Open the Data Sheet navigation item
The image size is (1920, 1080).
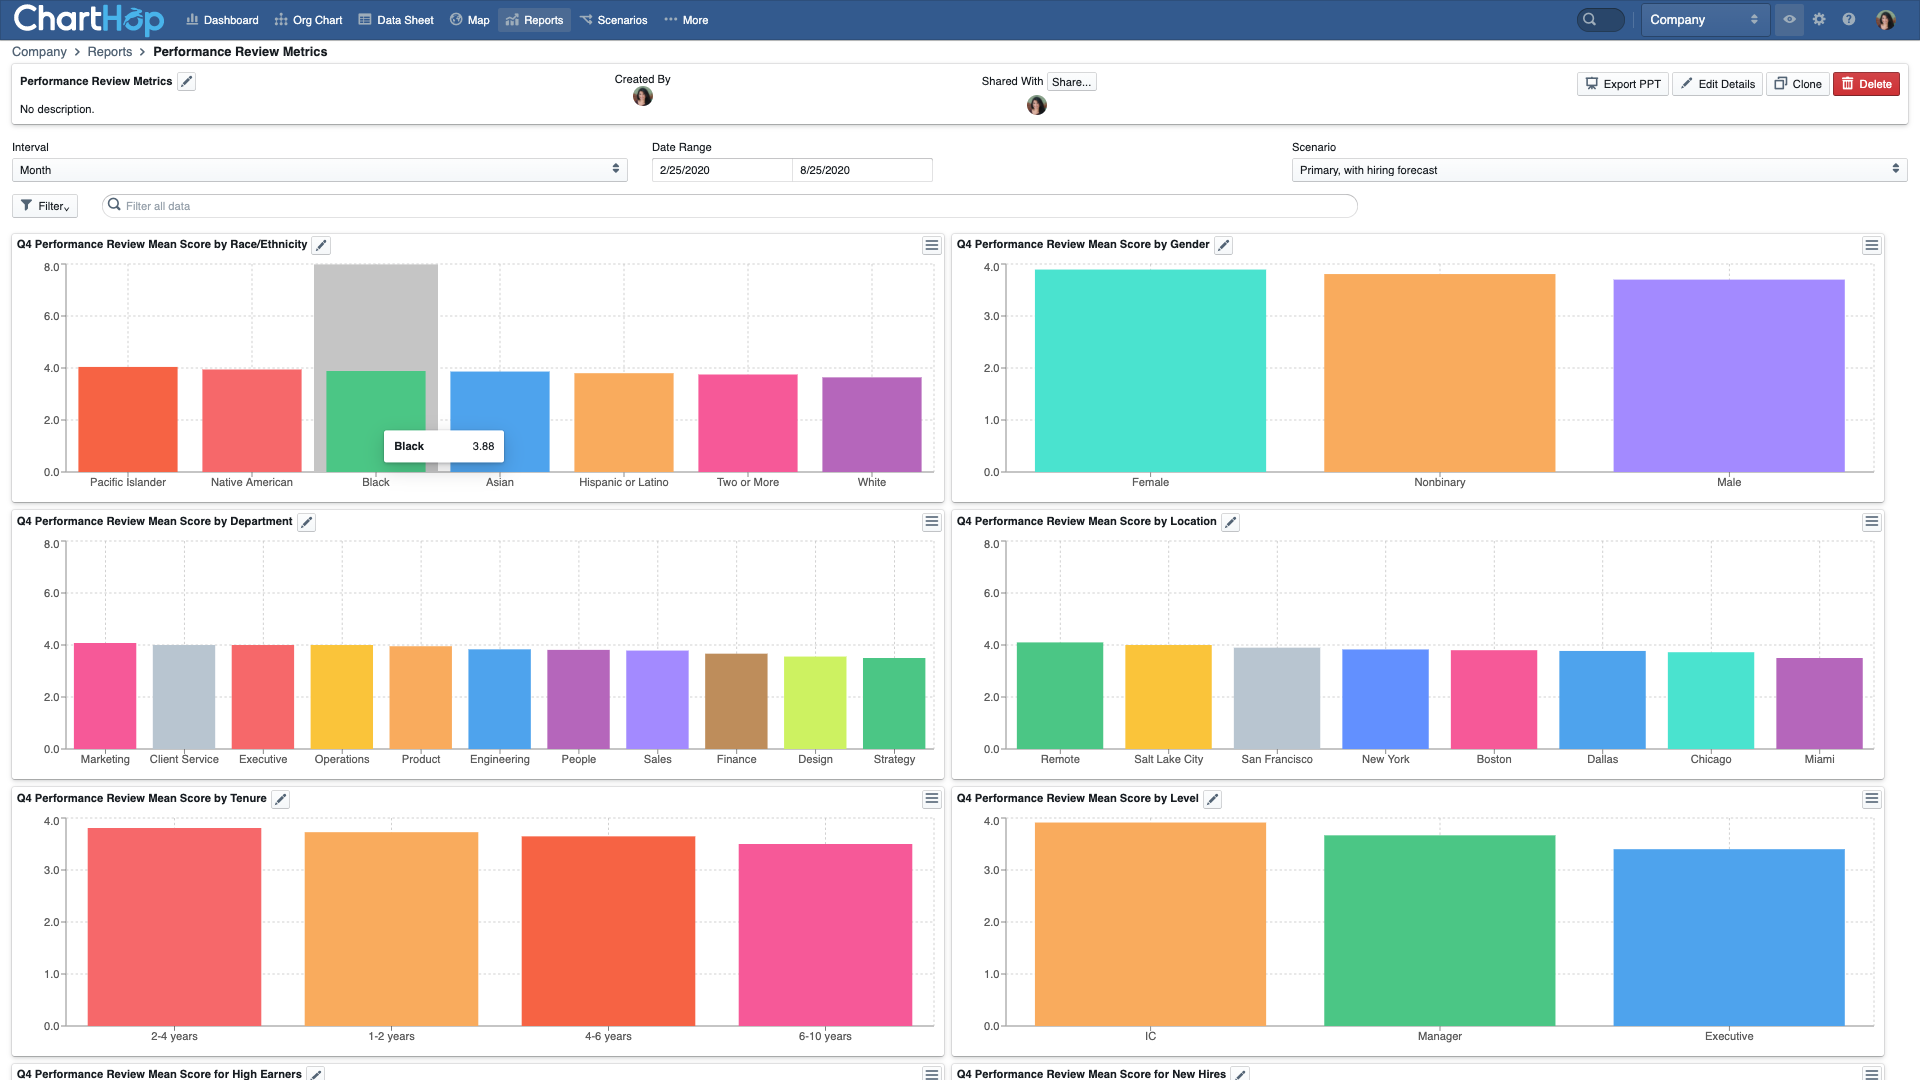pos(396,20)
